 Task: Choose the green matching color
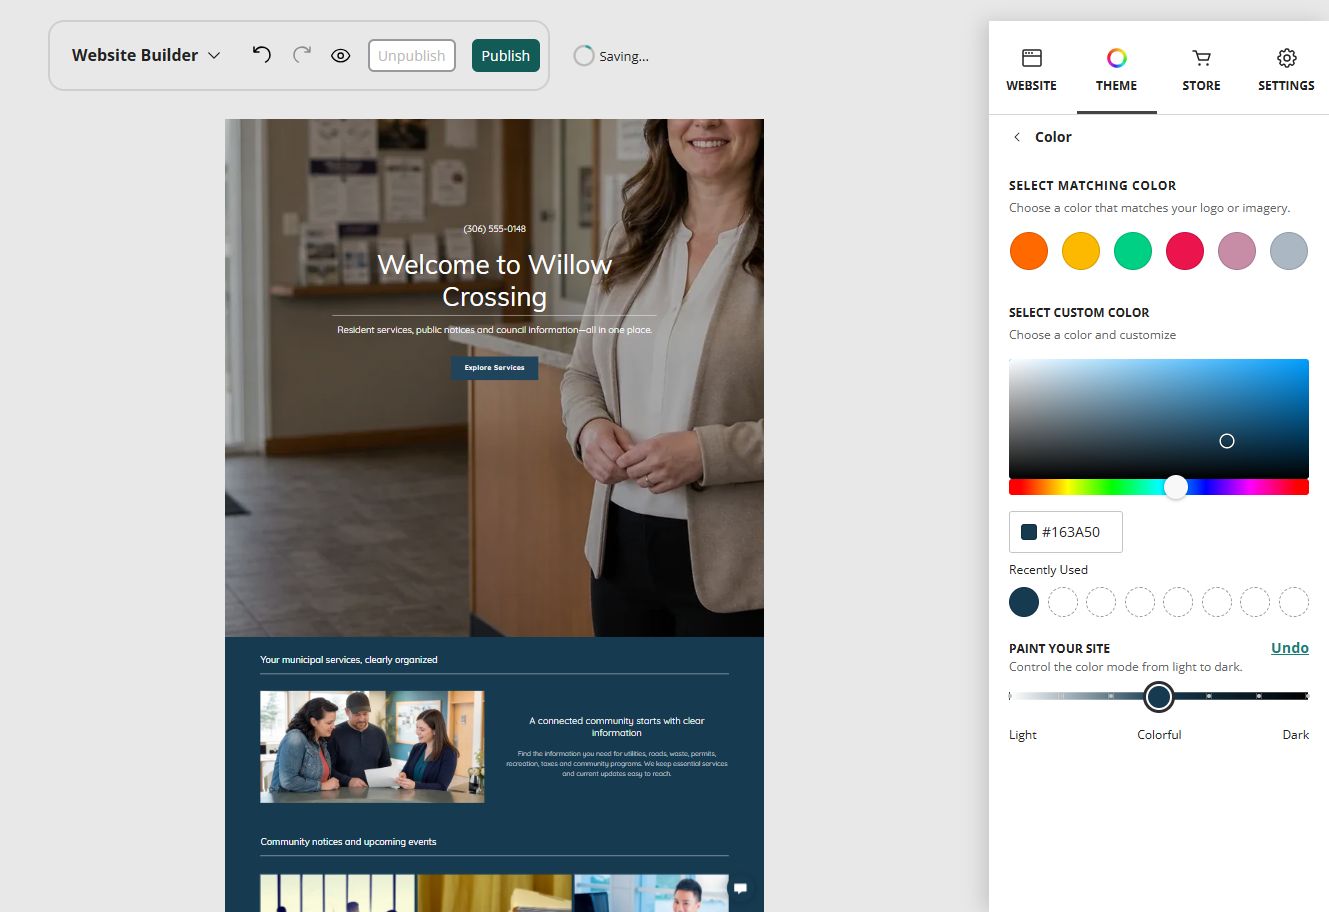1133,251
